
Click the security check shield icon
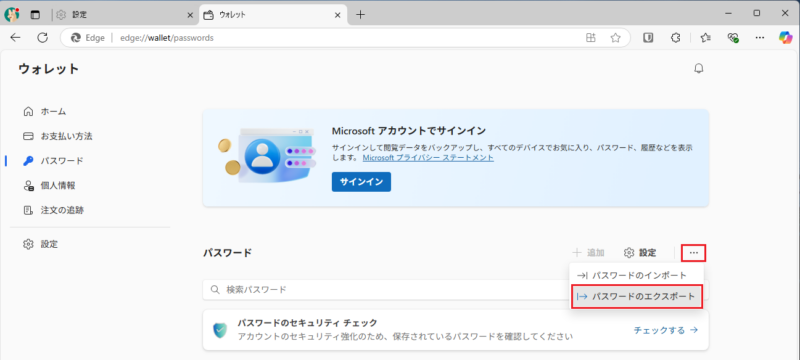coord(220,330)
